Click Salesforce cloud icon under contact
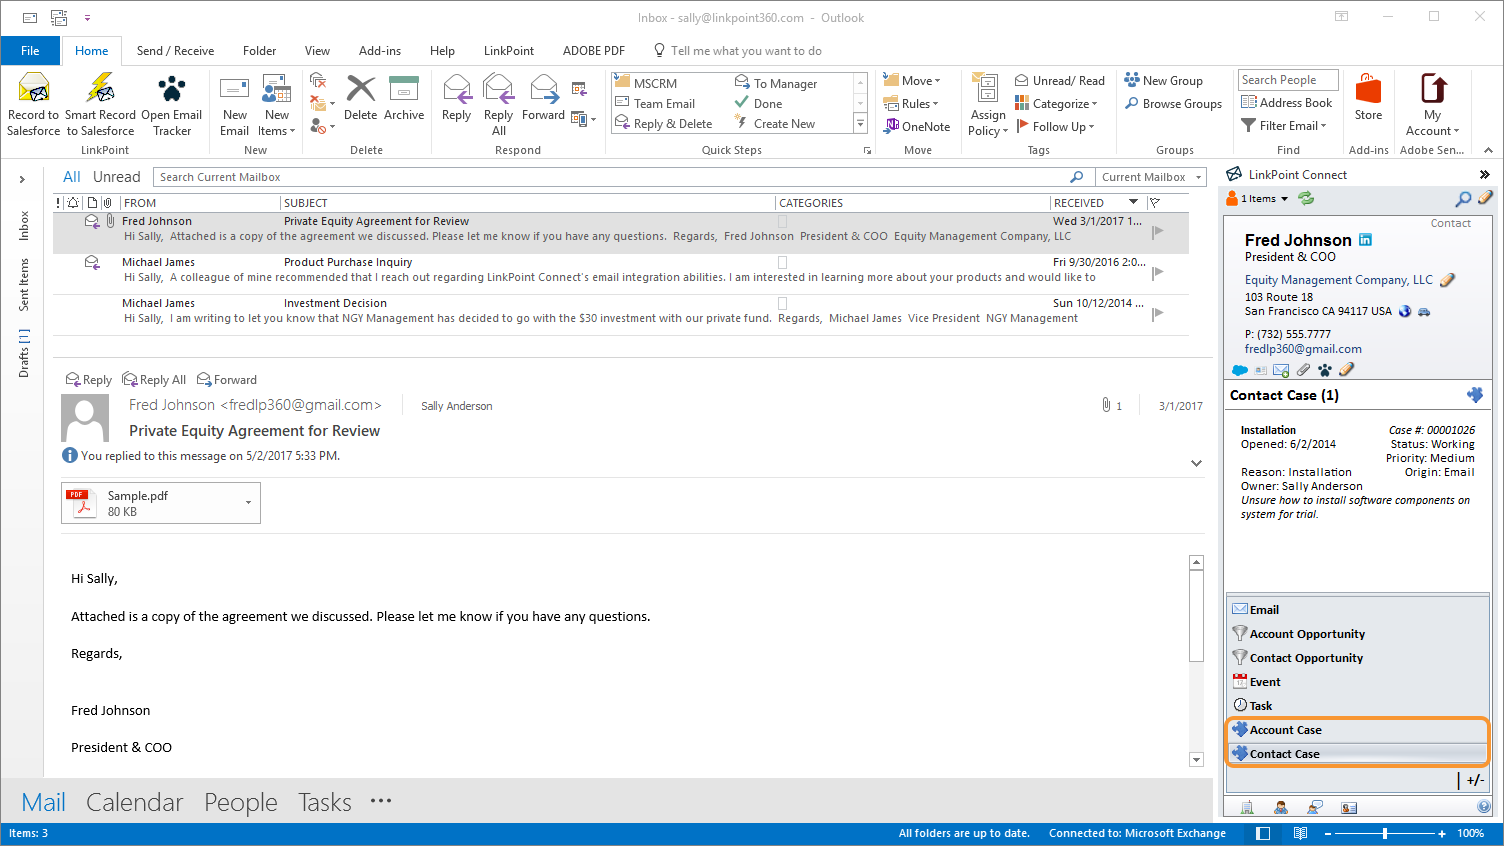This screenshot has height=846, width=1504. tap(1240, 370)
